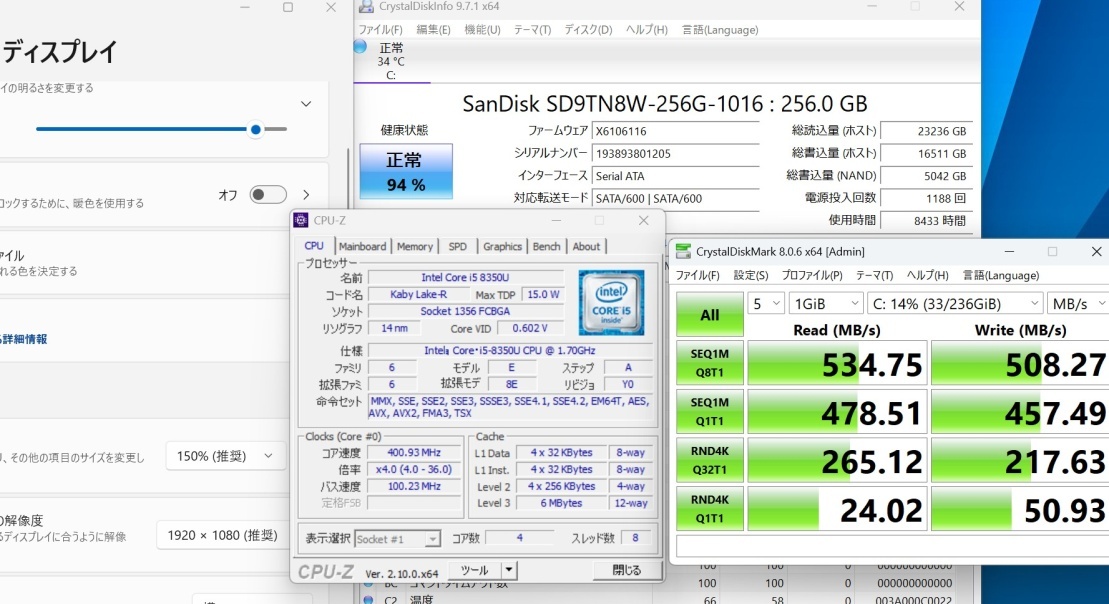Open the 機能(U) menu in CrystalDiskInfo
The width and height of the screenshot is (1109, 604).
tap(482, 30)
